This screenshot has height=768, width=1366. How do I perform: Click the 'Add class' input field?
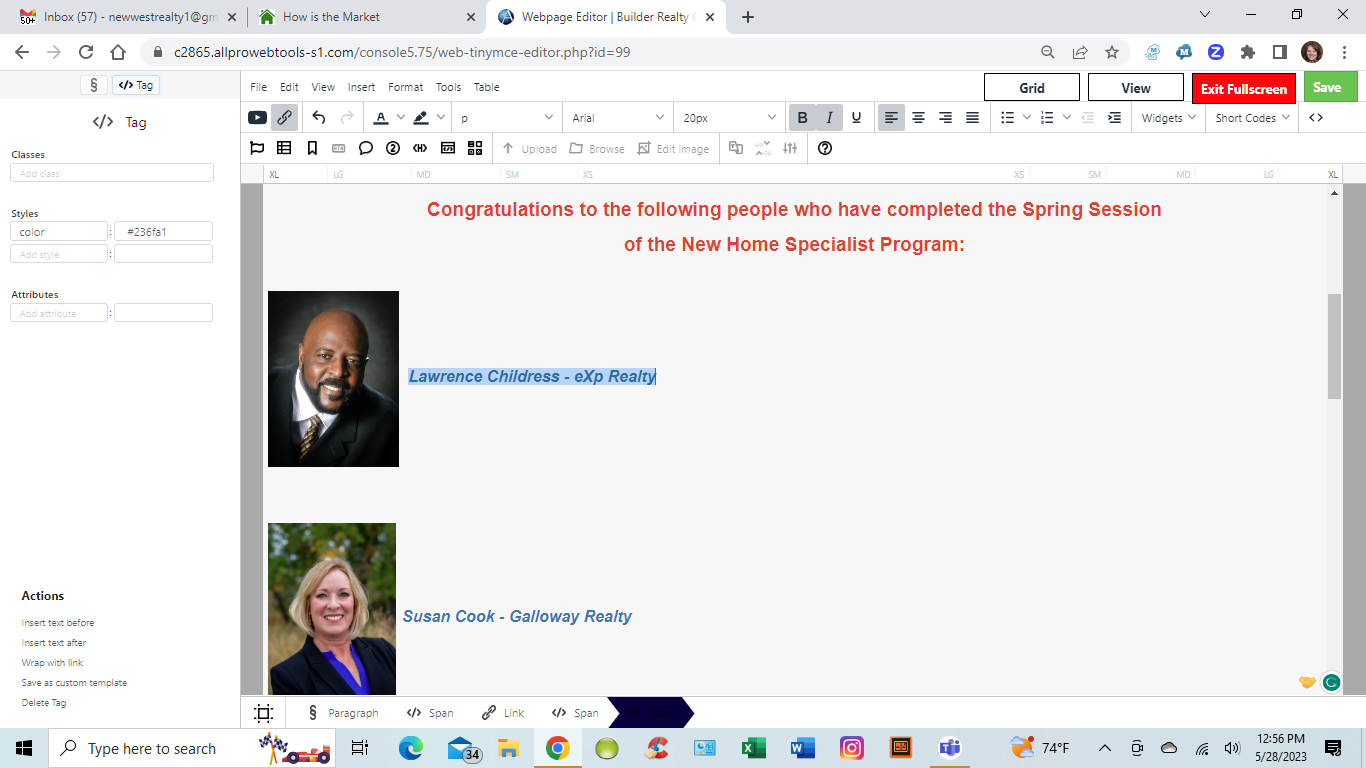112,173
